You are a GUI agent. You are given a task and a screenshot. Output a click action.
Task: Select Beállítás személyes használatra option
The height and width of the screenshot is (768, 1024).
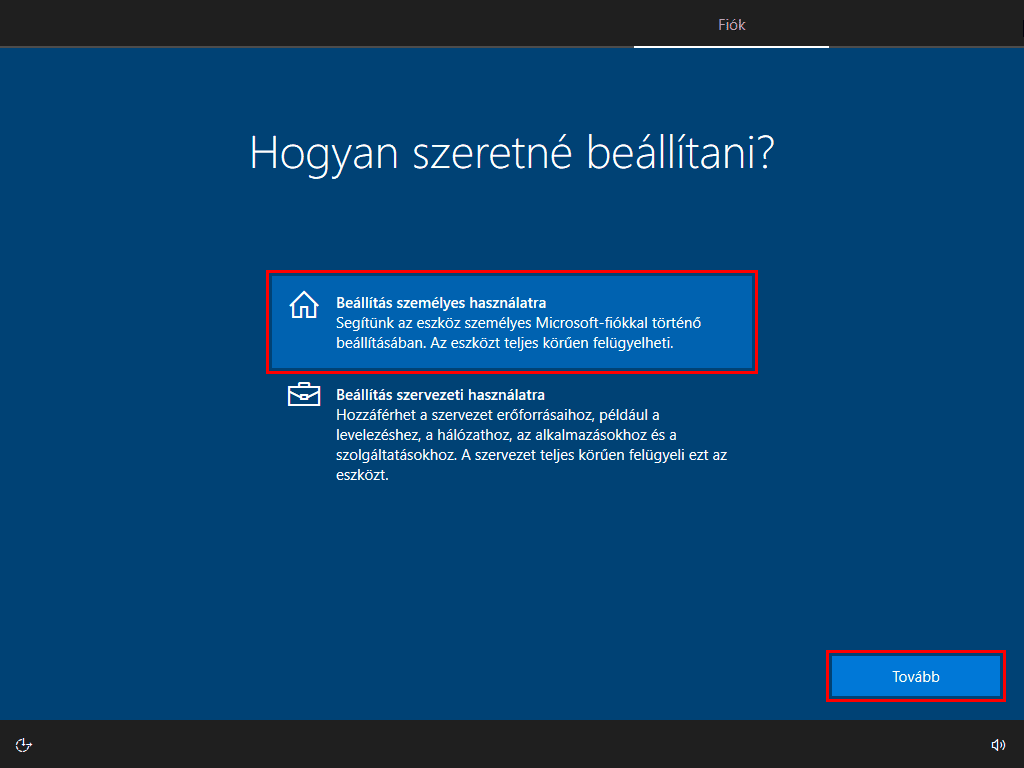(x=511, y=322)
